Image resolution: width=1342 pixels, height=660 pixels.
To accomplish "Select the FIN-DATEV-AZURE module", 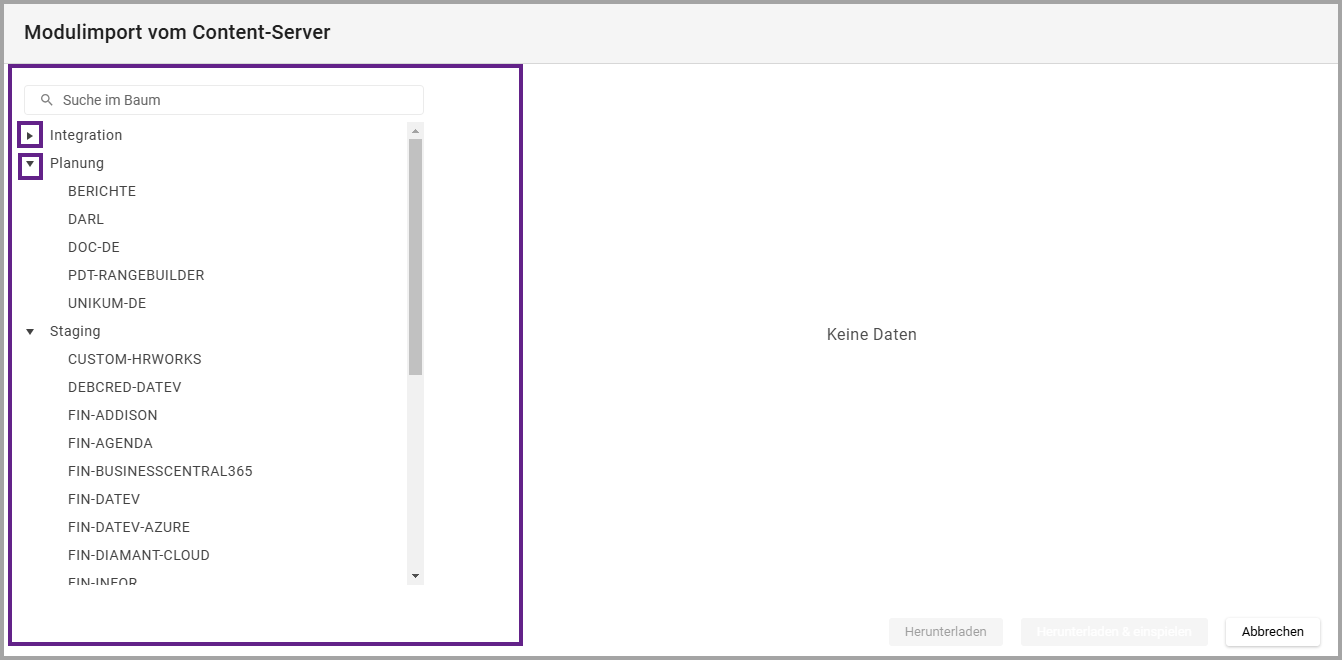I will click(x=129, y=527).
